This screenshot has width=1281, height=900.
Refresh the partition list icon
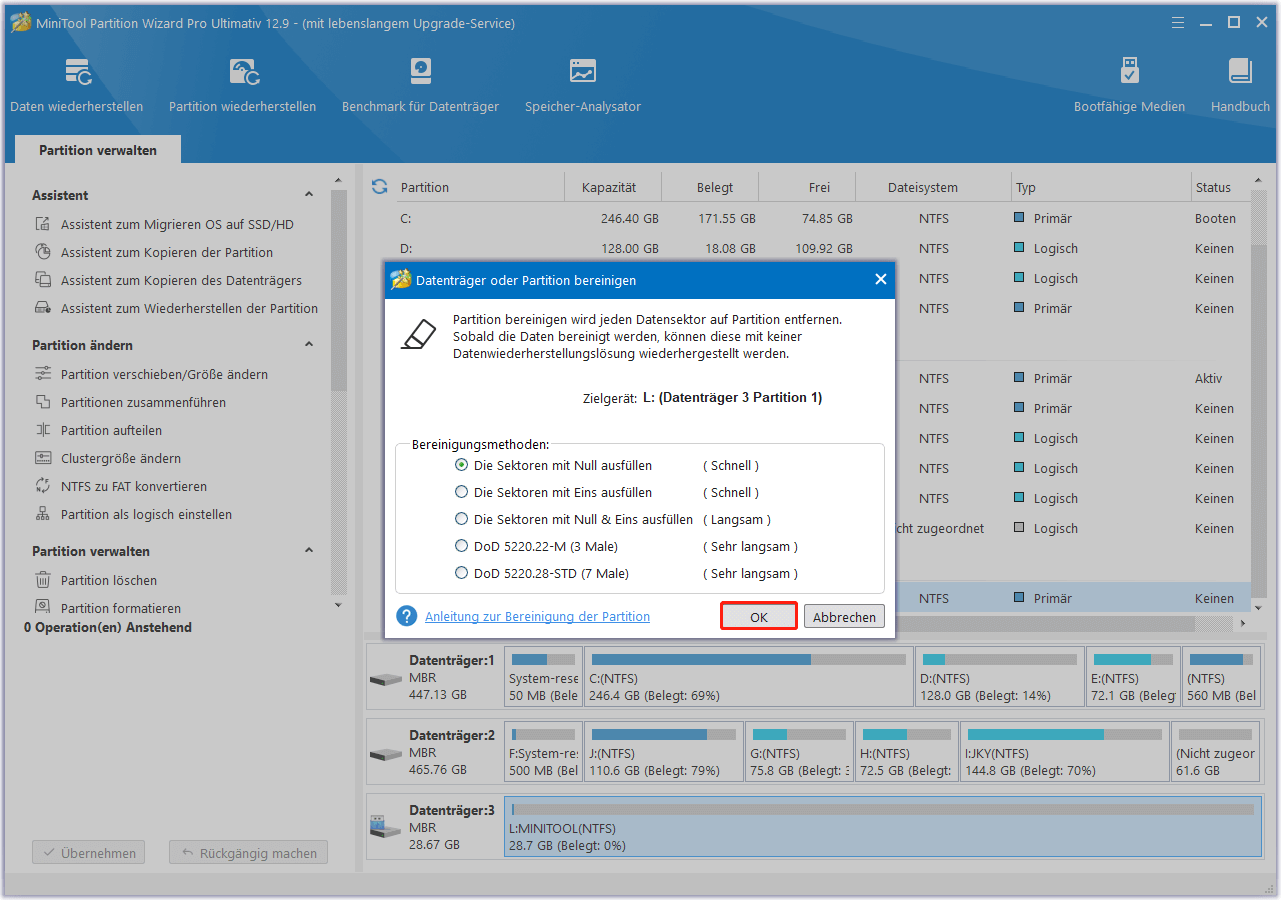379,187
